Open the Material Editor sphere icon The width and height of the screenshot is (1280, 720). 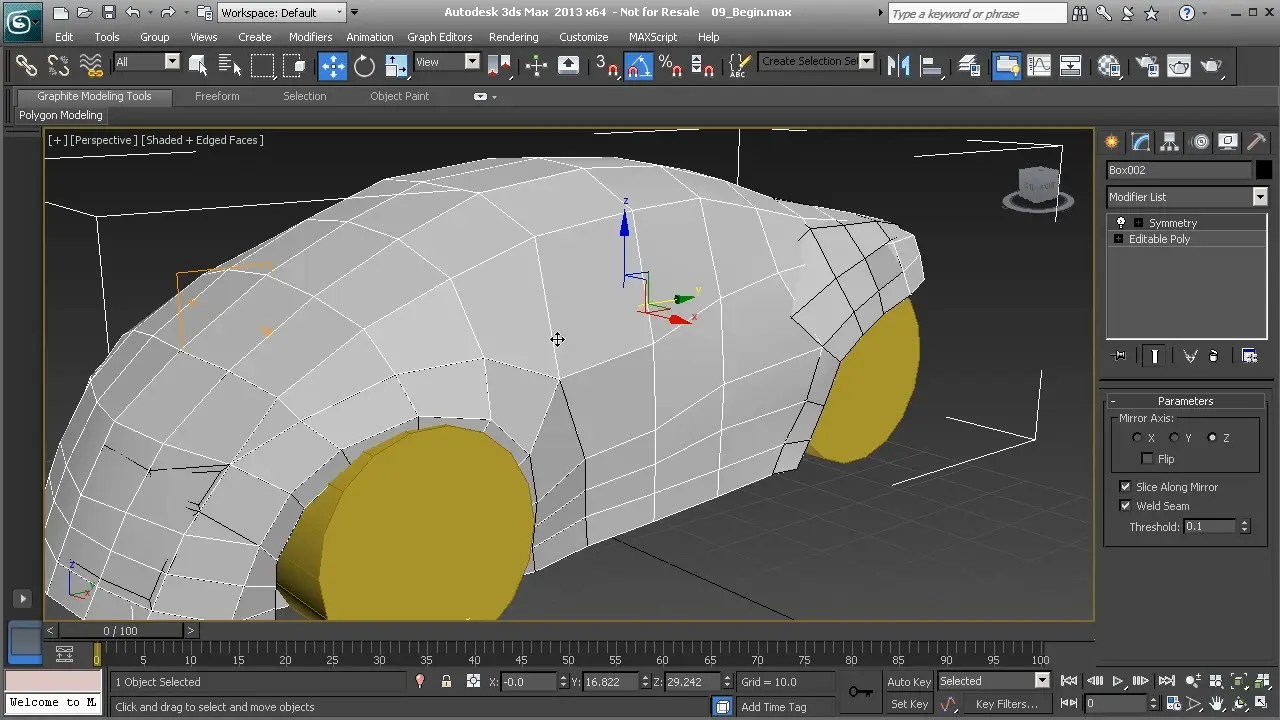[x=1109, y=66]
